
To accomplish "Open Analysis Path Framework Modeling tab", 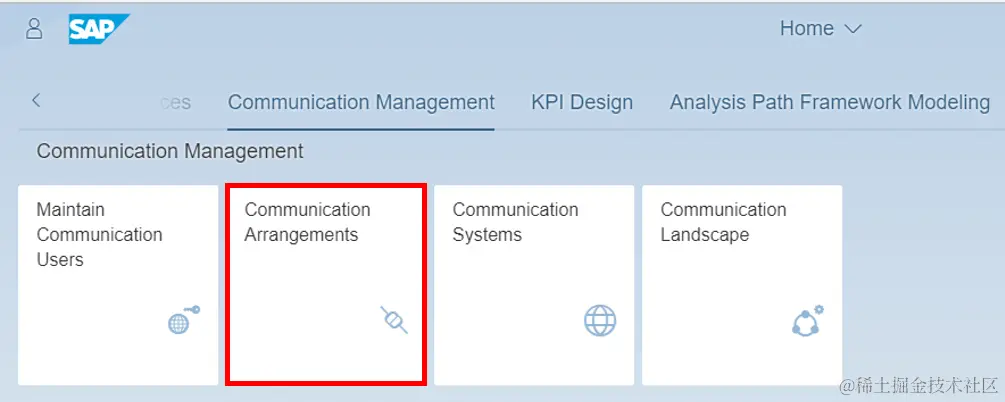I will click(830, 102).
